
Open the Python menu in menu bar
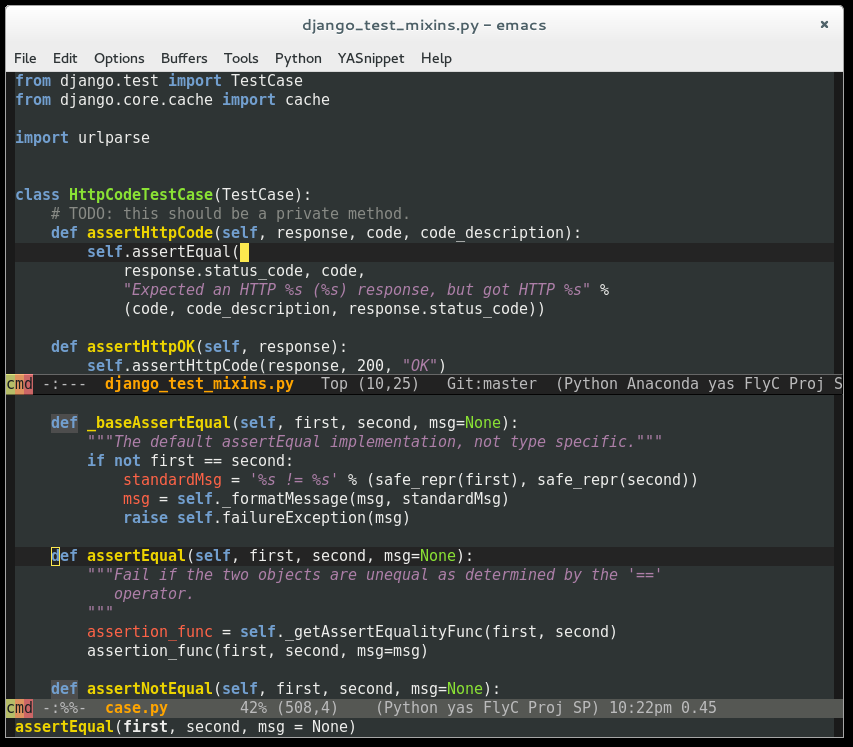(298, 58)
